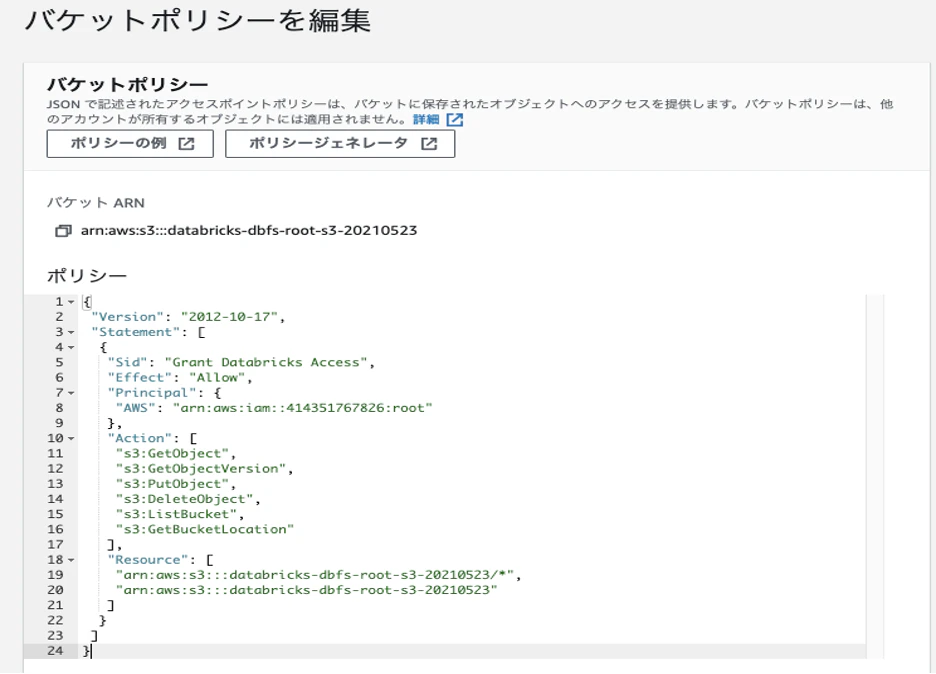
Task: Click the "Allow" Effect value
Action: pos(217,378)
